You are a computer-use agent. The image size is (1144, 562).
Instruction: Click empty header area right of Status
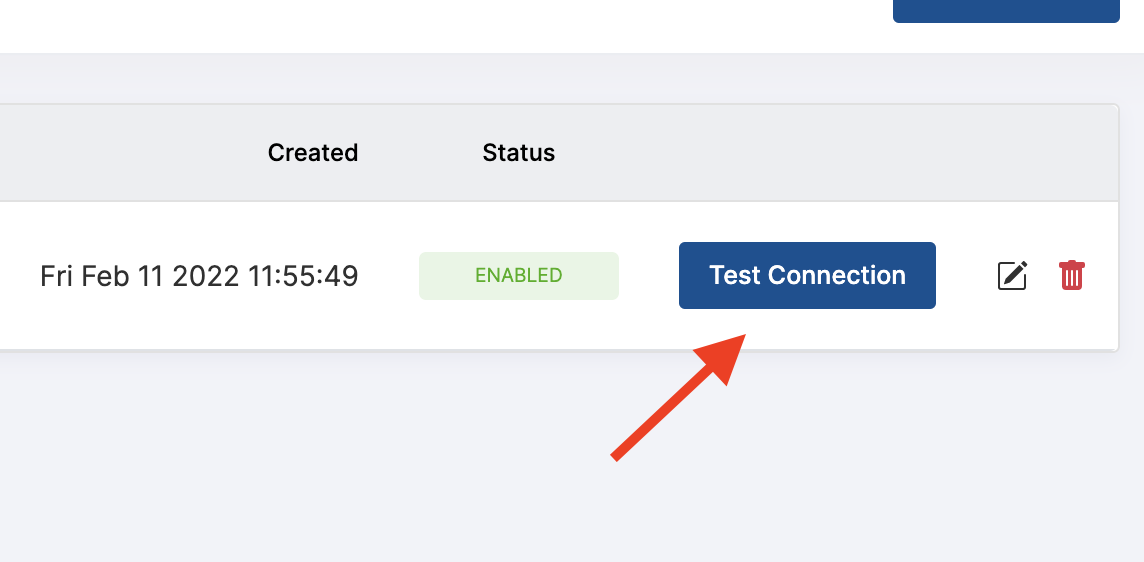coord(832,153)
